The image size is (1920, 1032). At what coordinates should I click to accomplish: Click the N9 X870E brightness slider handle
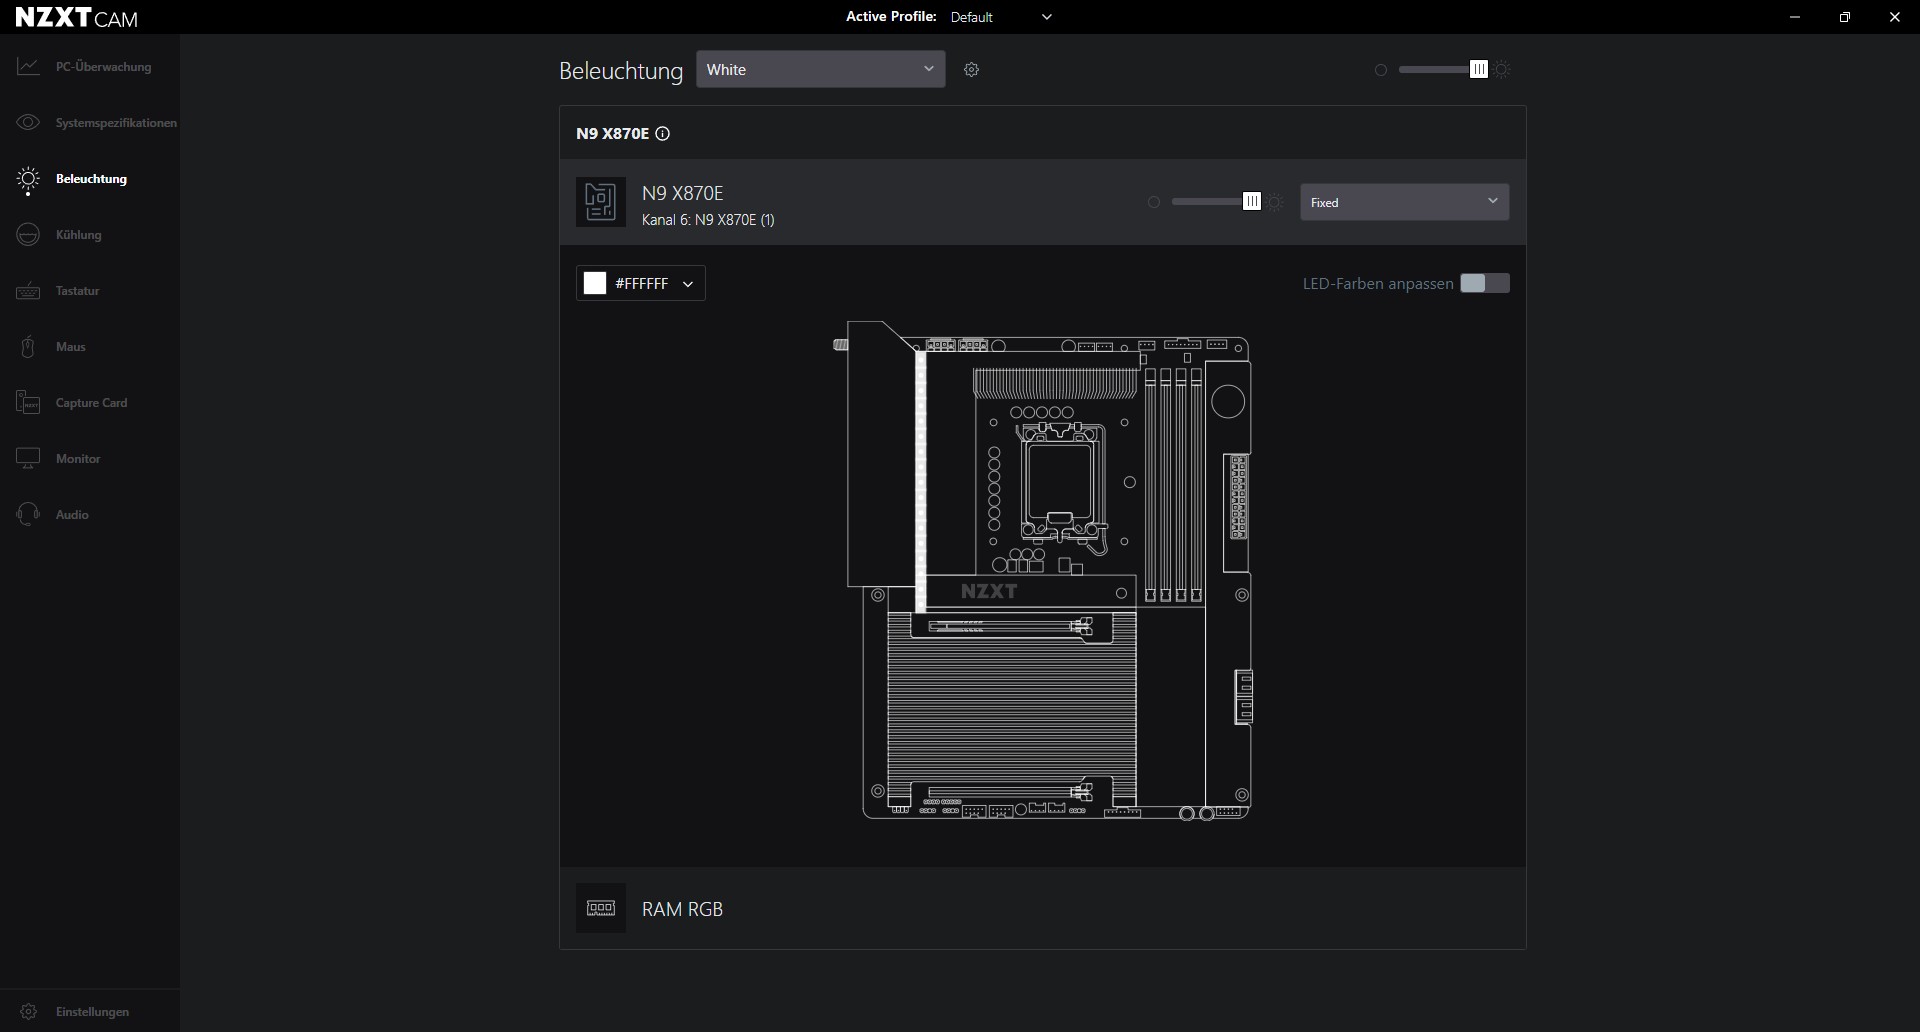1251,202
